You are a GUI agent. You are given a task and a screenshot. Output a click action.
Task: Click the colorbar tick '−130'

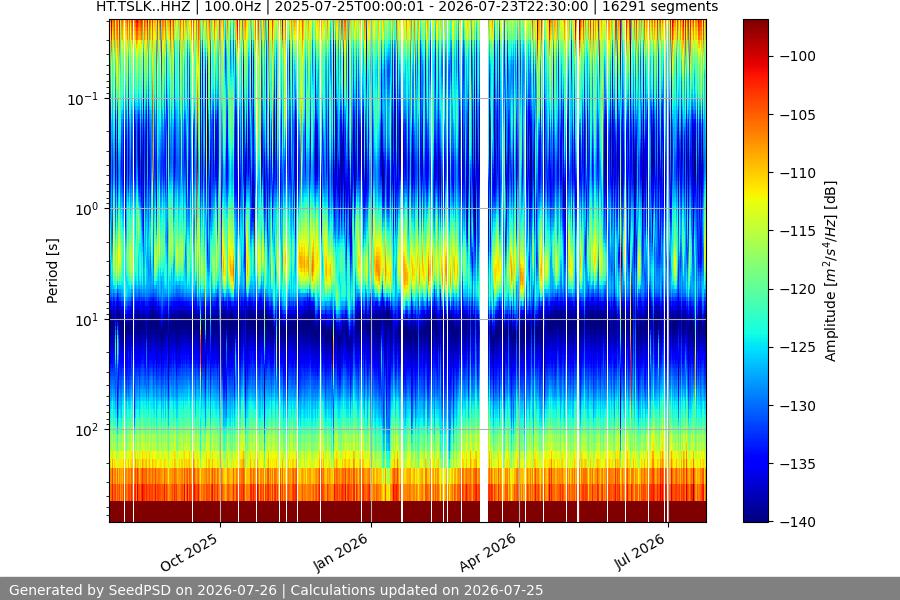pos(798,406)
